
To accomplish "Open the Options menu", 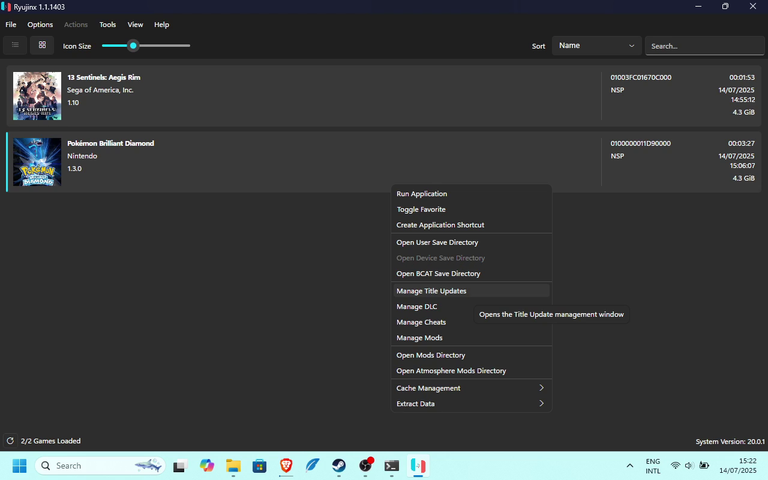I will point(40,24).
